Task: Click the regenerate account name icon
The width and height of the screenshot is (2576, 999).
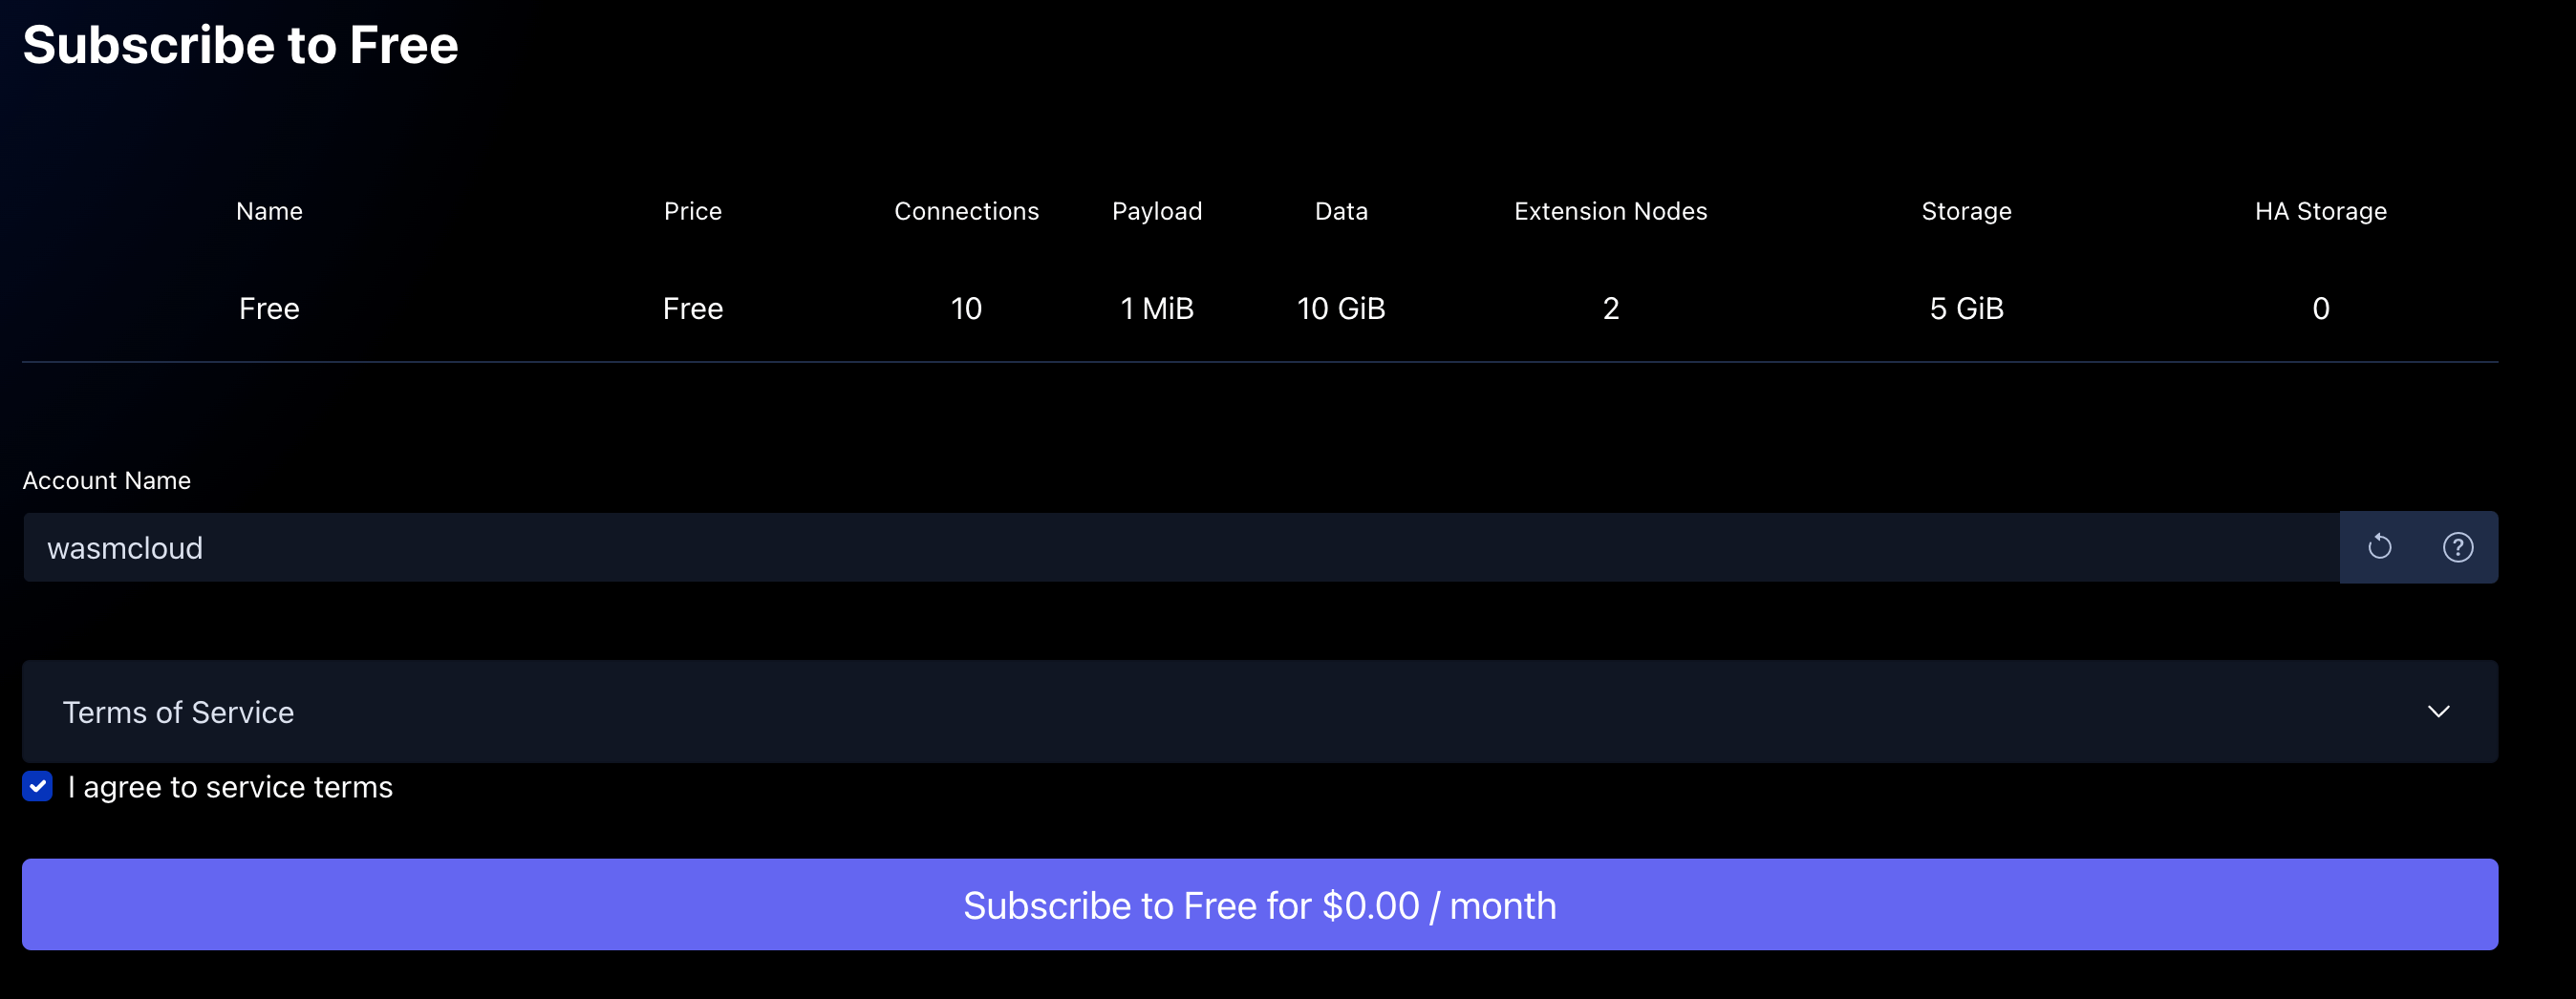Action: click(2379, 547)
